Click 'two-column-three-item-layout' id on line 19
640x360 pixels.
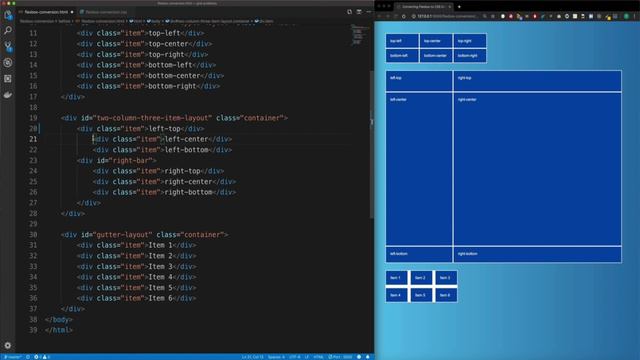(x=153, y=118)
